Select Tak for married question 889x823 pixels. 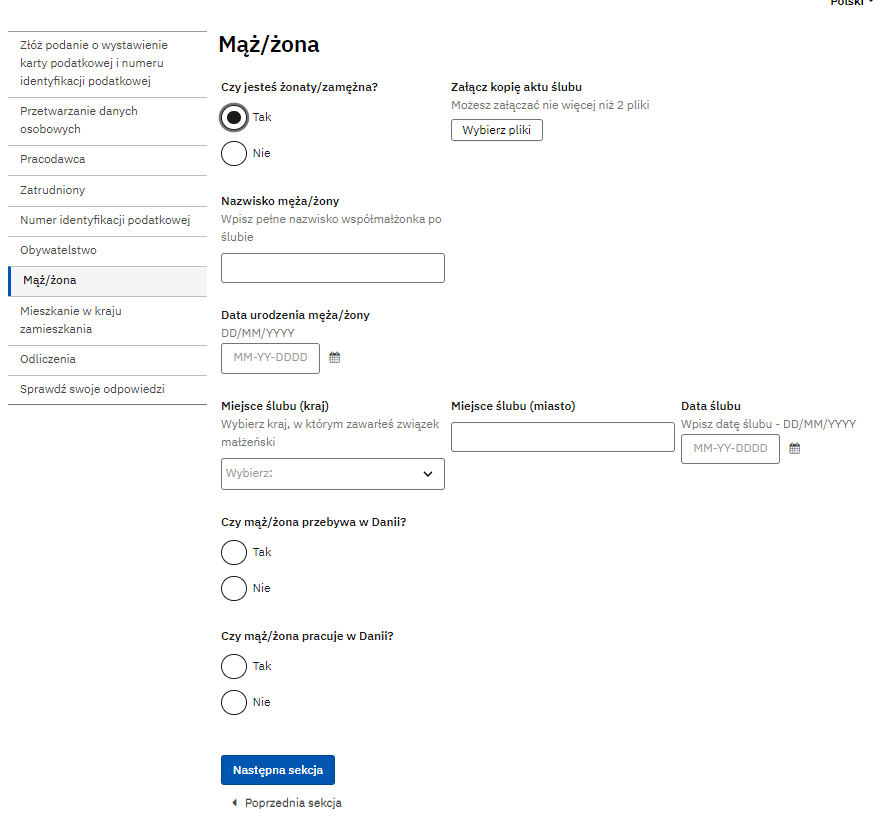click(234, 117)
